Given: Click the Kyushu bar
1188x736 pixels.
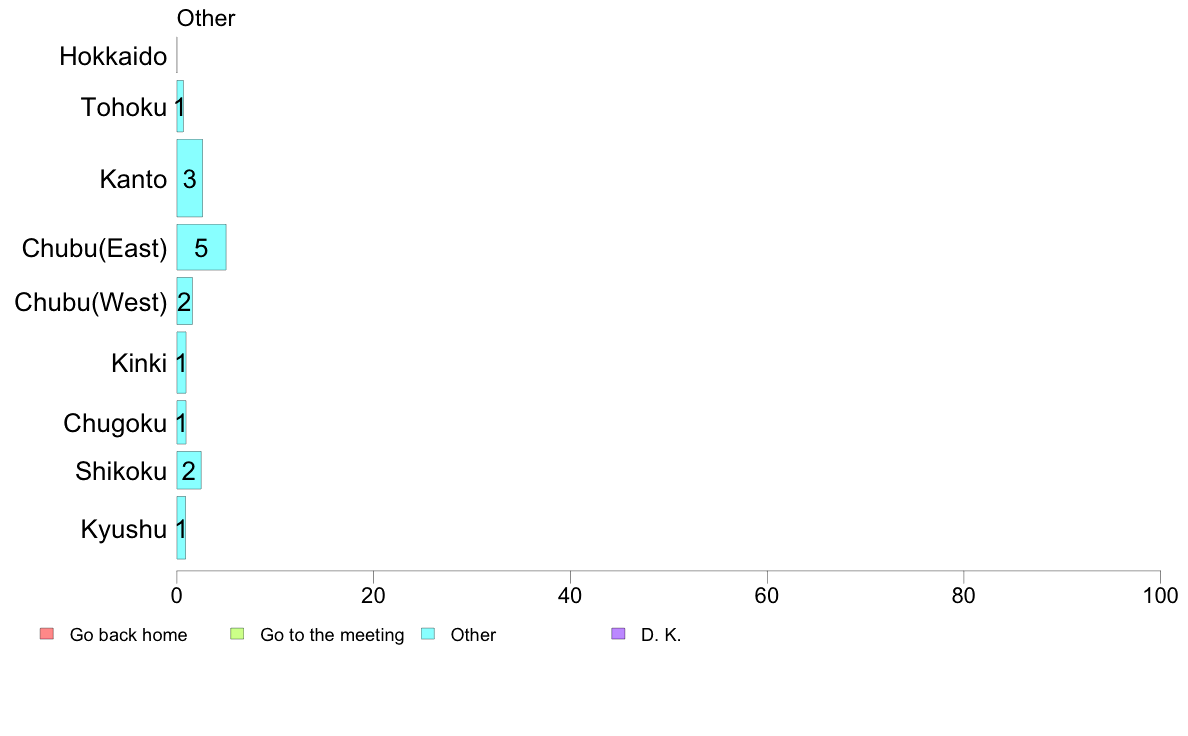Looking at the screenshot, I should (x=181, y=528).
